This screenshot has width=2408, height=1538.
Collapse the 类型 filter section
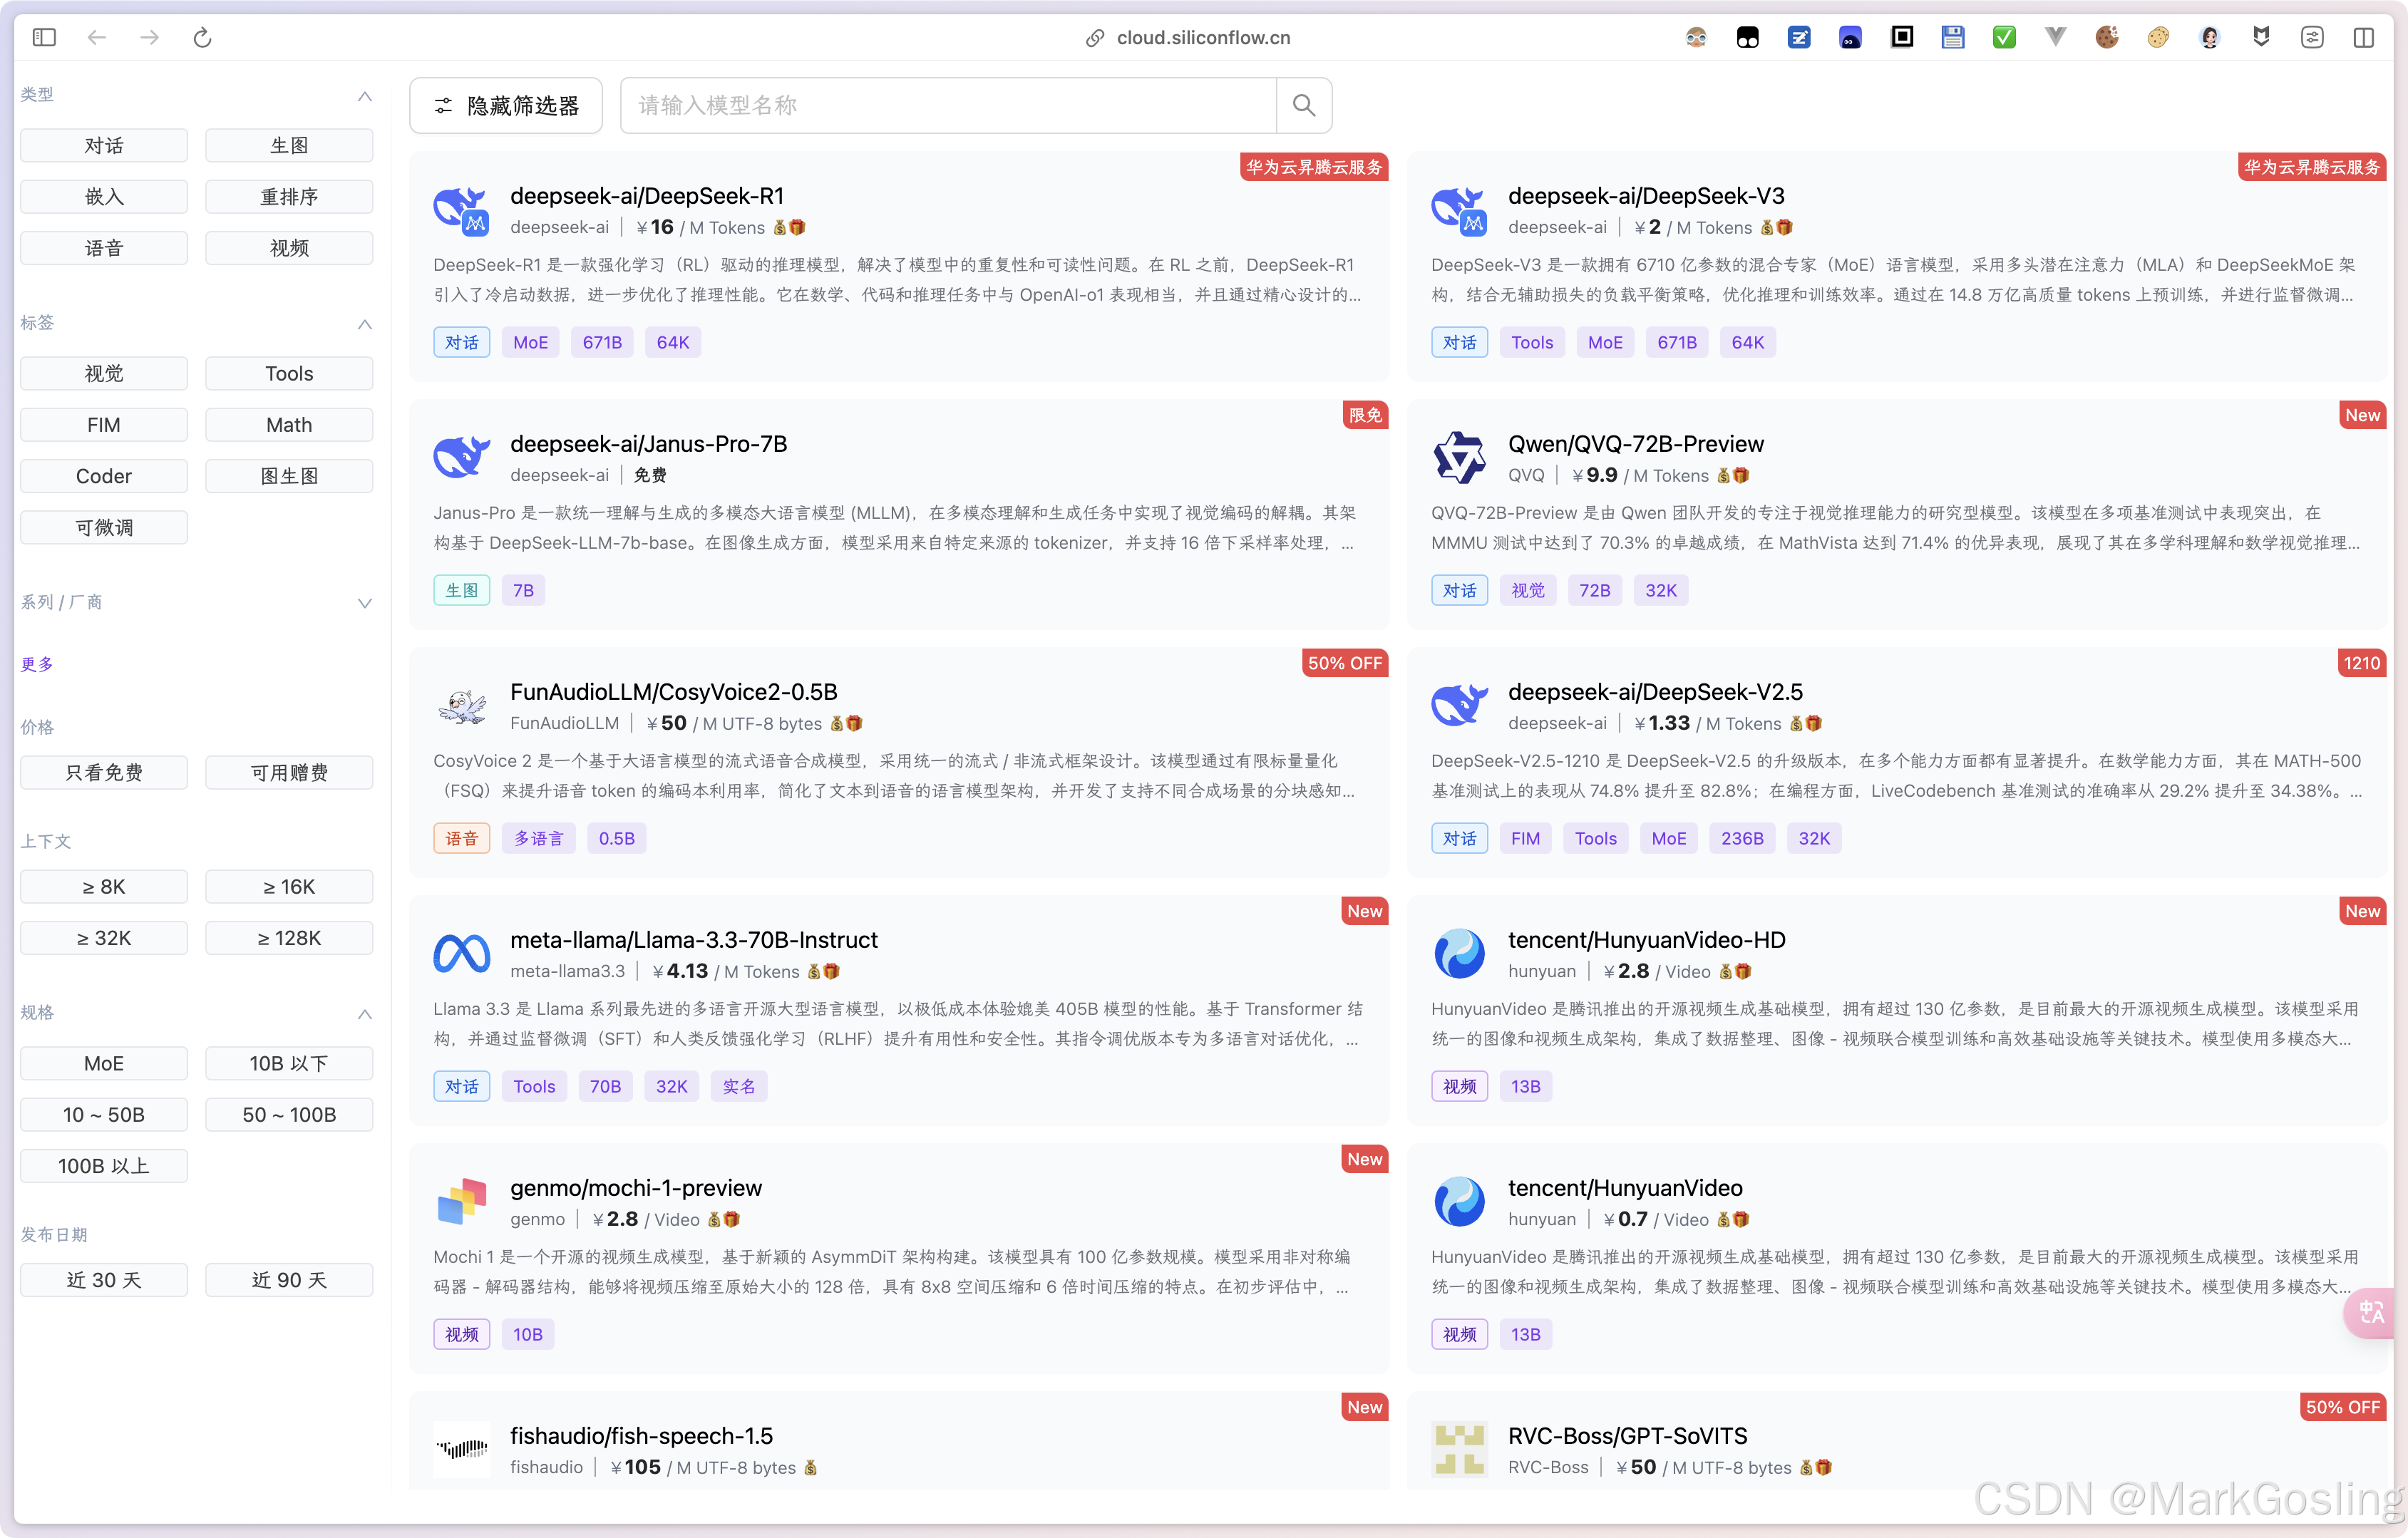[365, 96]
